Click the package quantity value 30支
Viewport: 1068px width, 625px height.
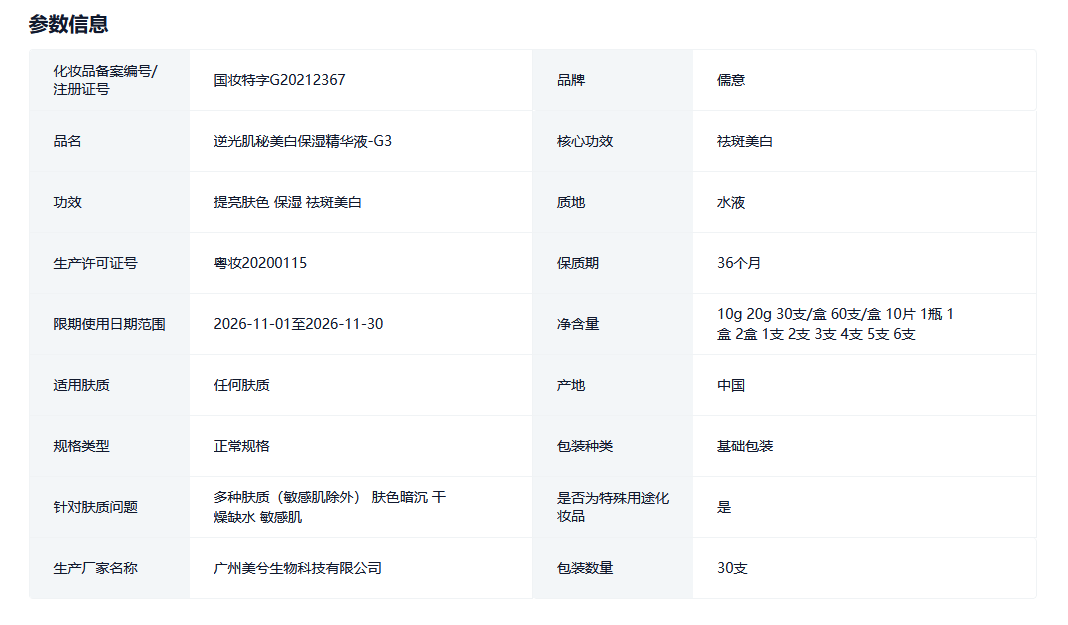pos(731,568)
